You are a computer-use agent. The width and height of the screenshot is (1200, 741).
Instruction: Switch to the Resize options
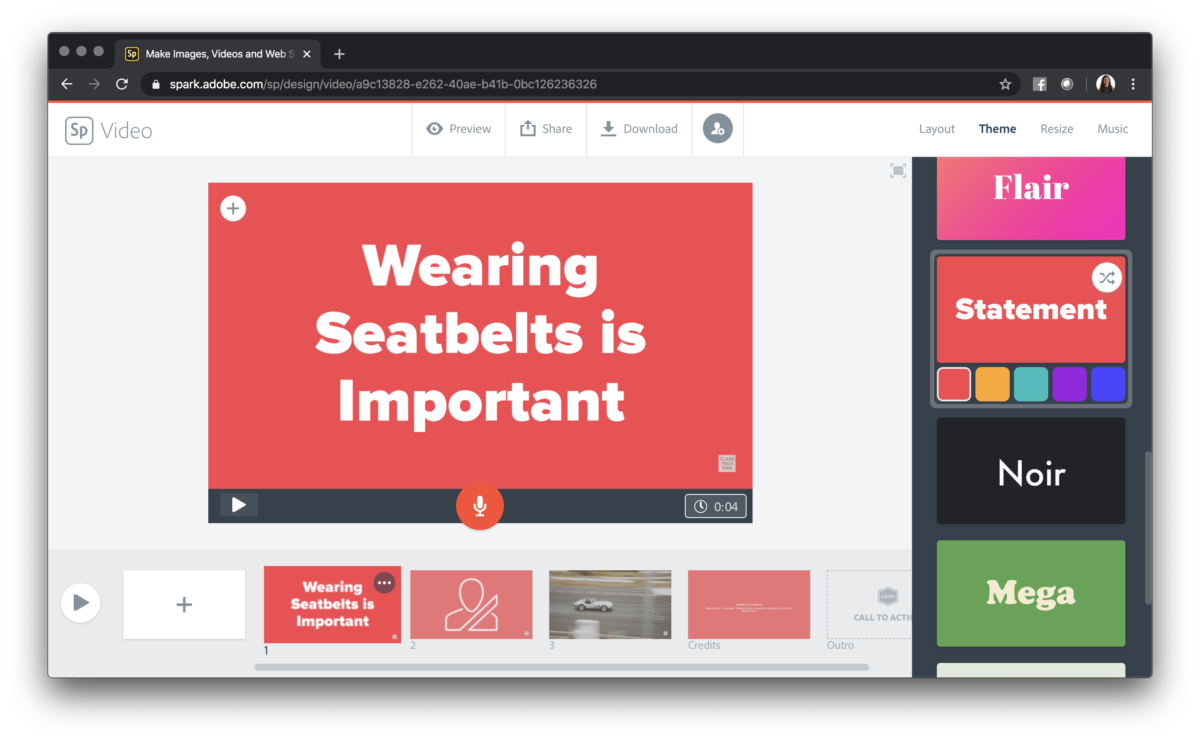(1056, 128)
